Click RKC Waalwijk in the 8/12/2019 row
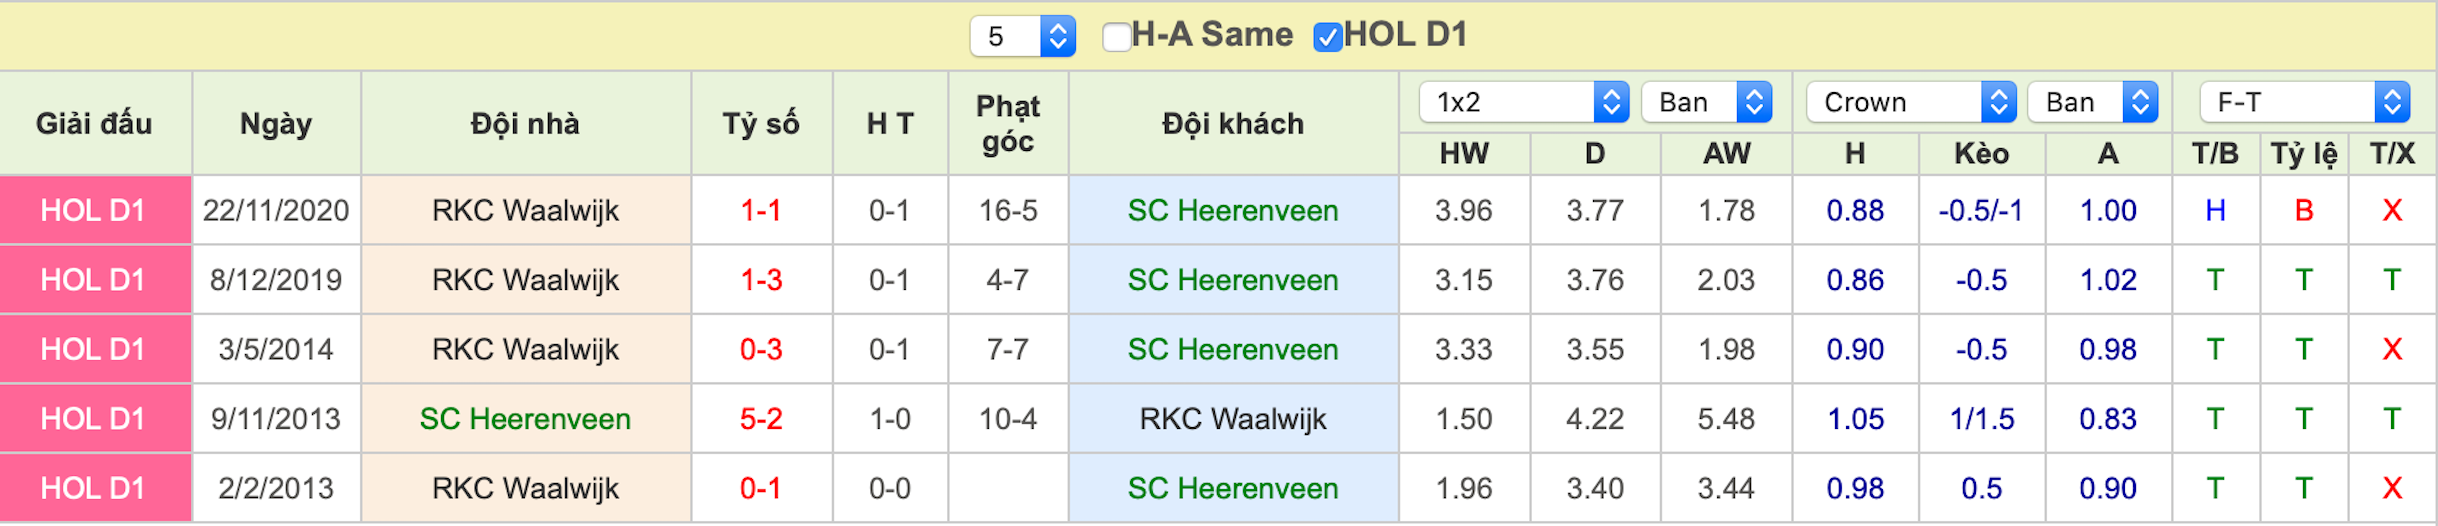 point(525,279)
